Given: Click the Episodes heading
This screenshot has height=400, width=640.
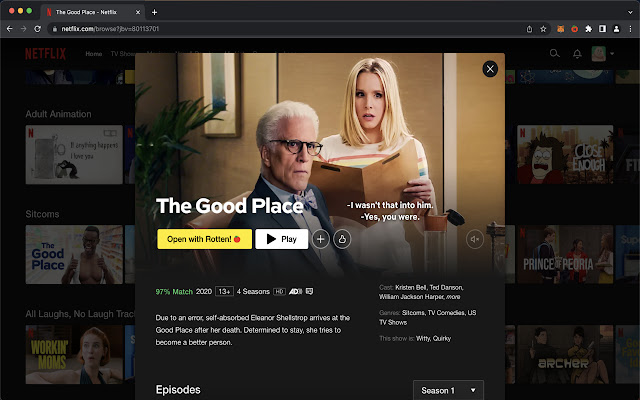Looking at the screenshot, I should click(x=178, y=390).
